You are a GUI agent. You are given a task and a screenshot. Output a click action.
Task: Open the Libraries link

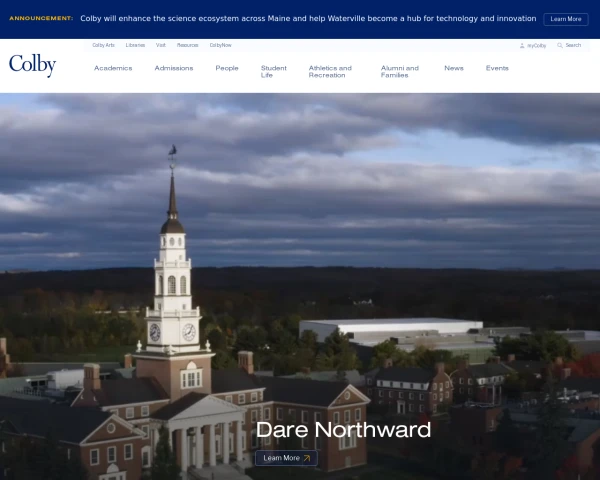(x=135, y=45)
